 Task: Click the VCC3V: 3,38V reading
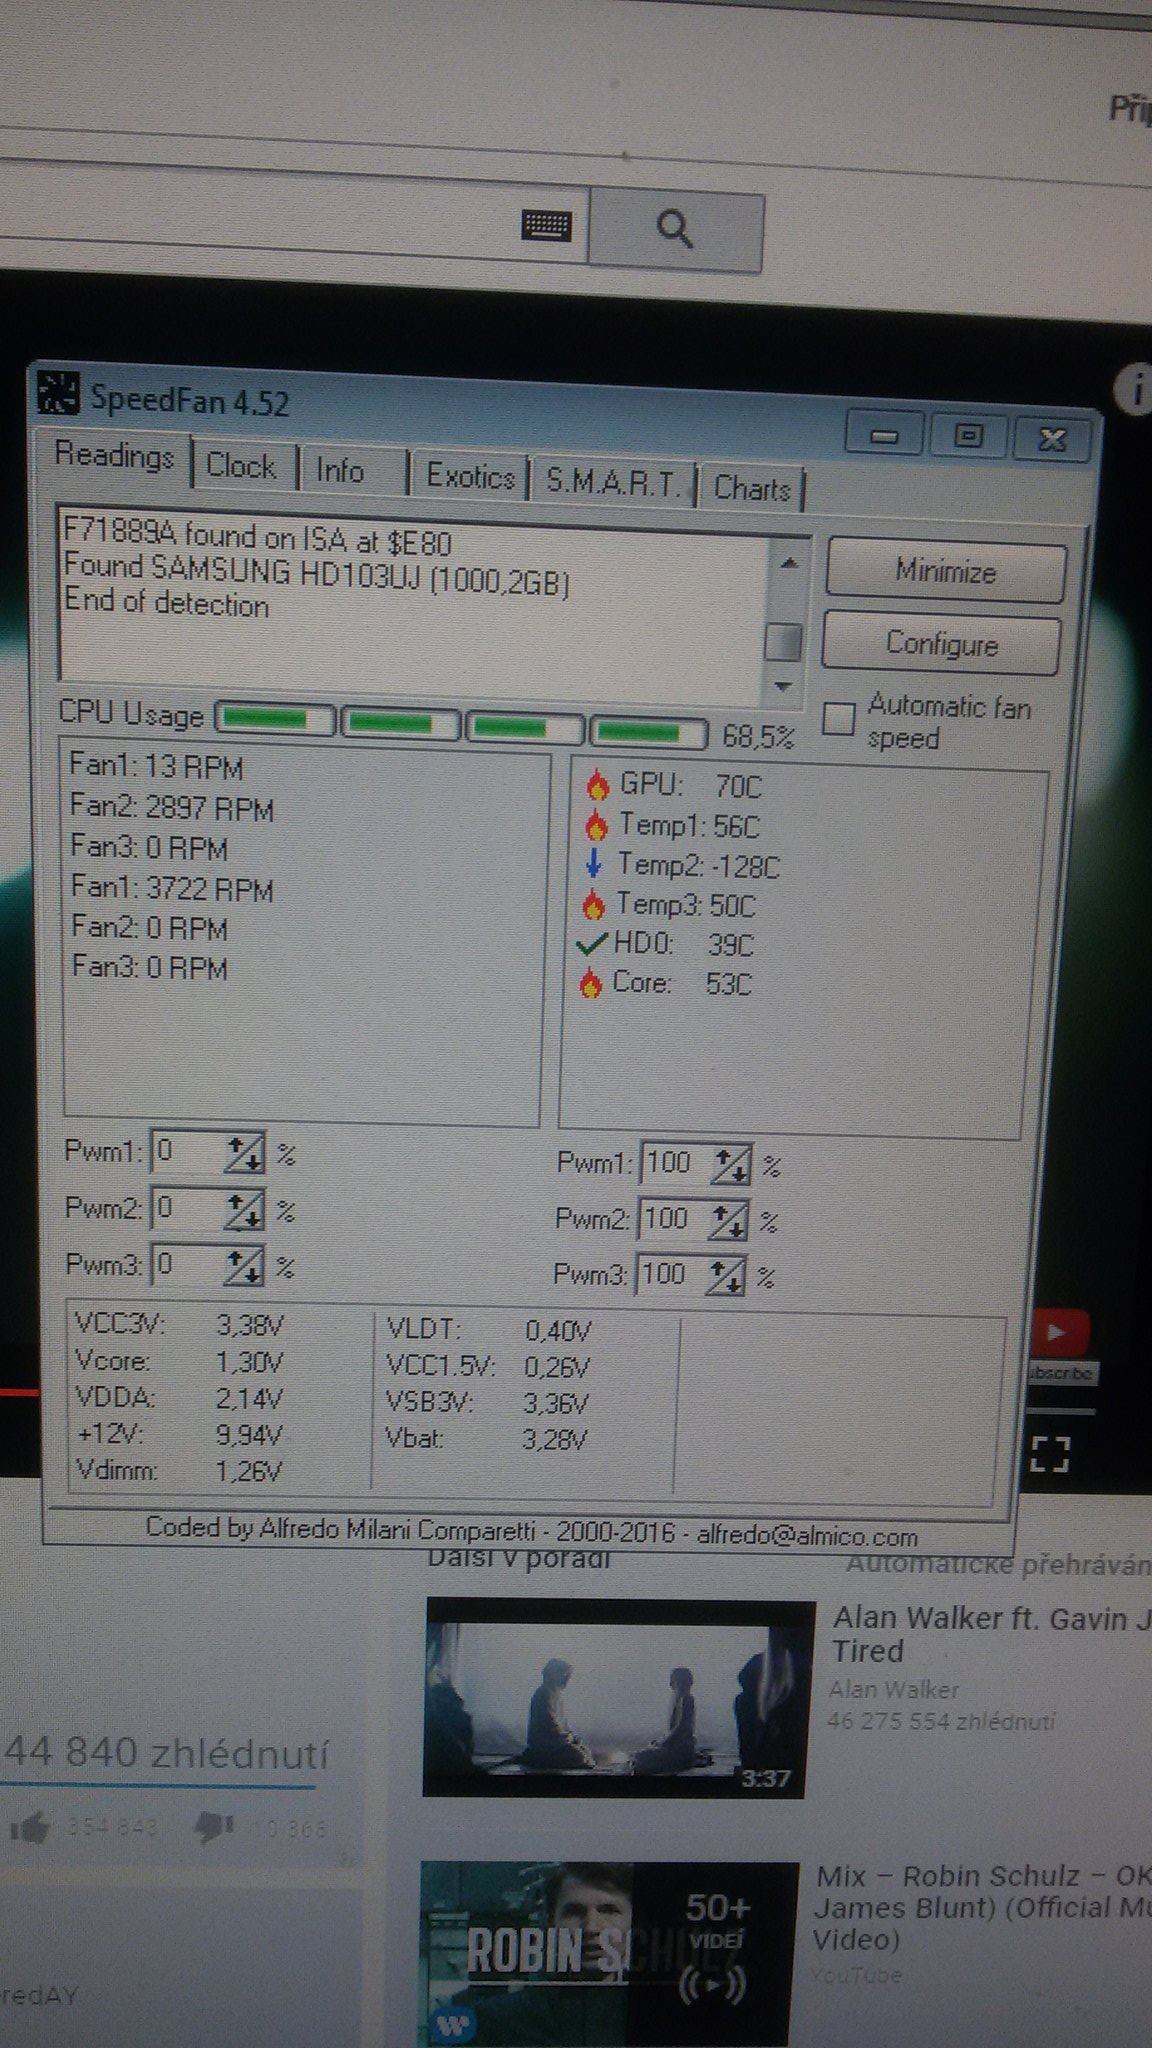click(x=180, y=1325)
